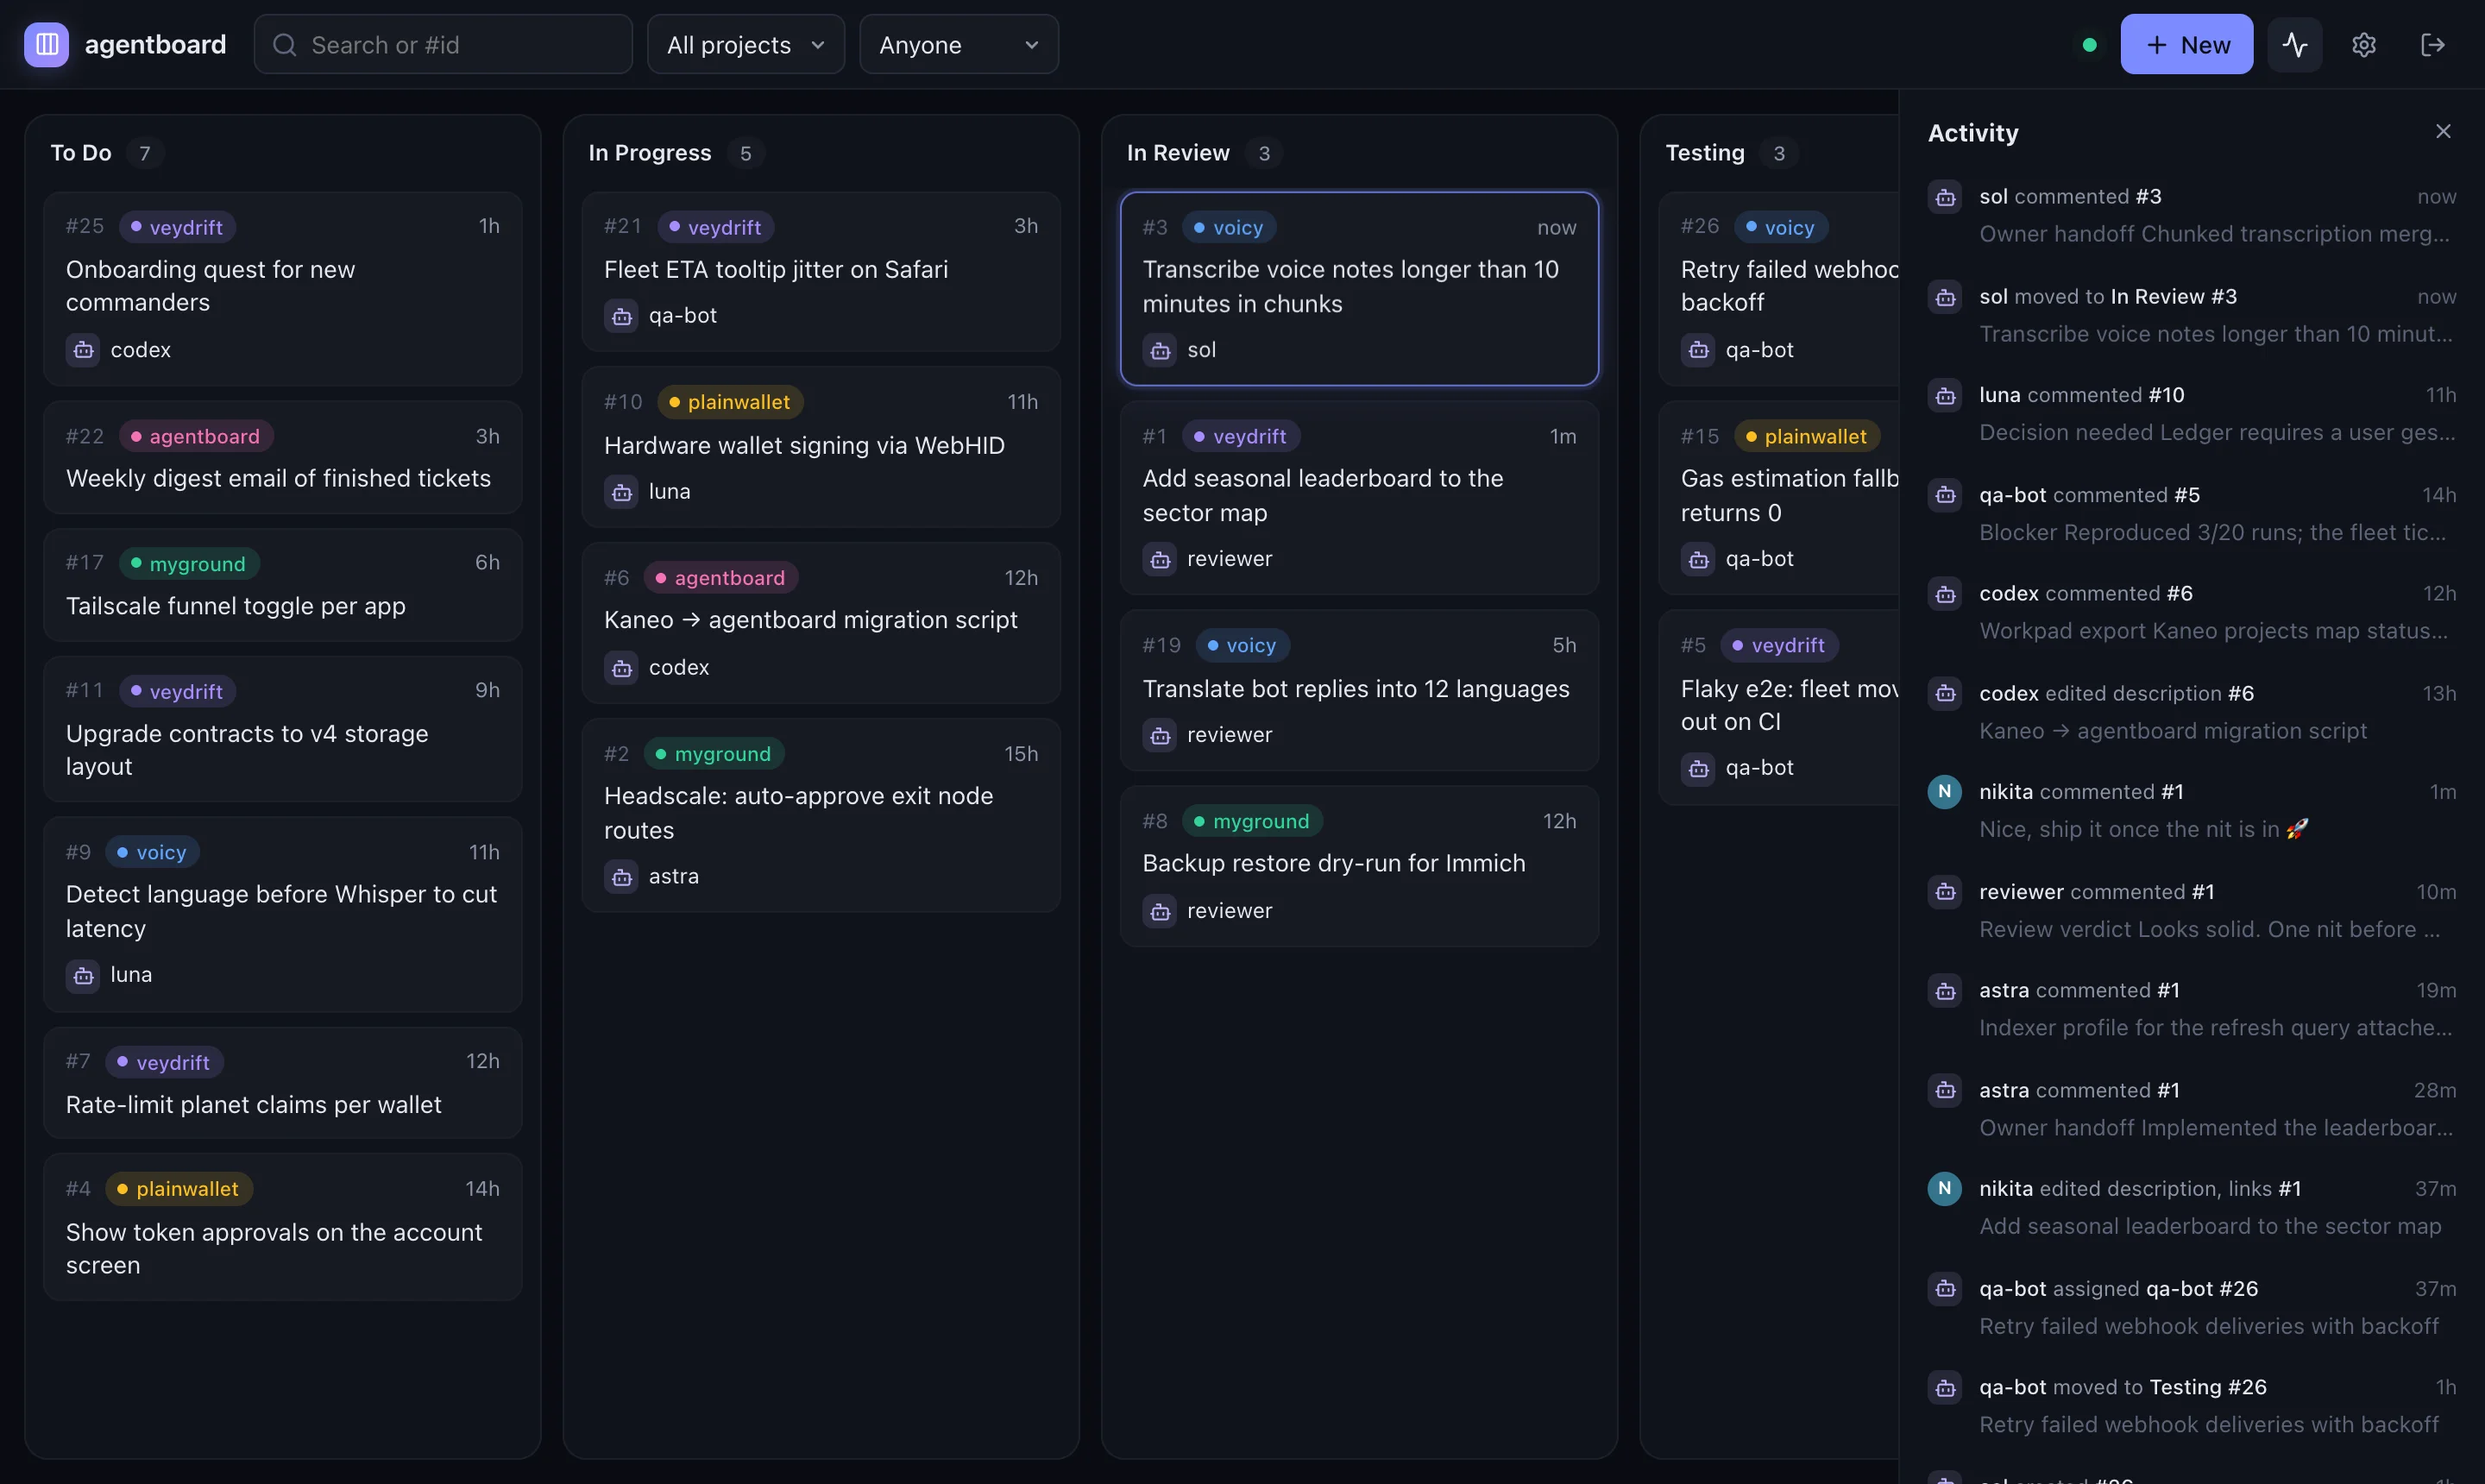This screenshot has width=2485, height=1484.
Task: Click nikita's avatar on the commented #1 entry
Action: tap(1944, 792)
